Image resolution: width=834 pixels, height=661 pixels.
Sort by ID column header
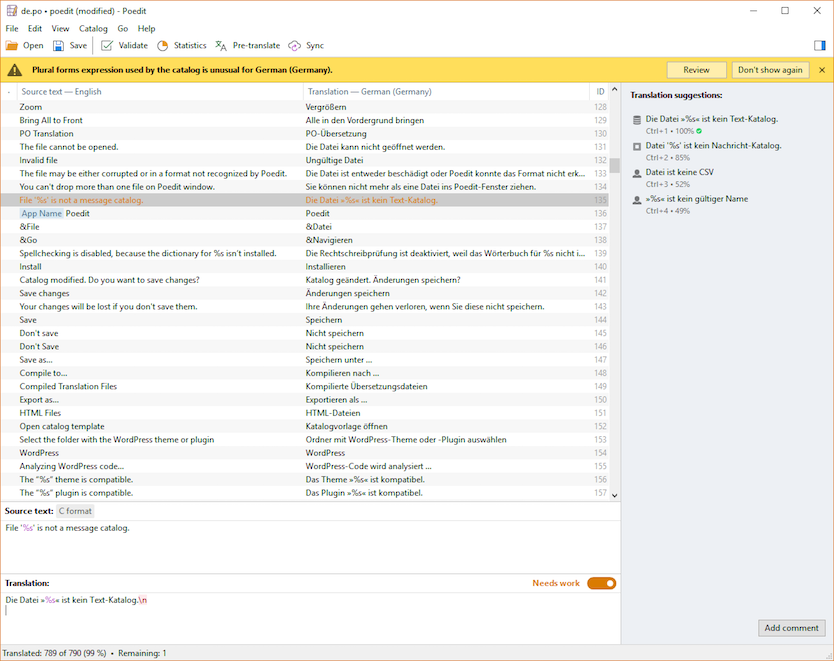tap(599, 91)
